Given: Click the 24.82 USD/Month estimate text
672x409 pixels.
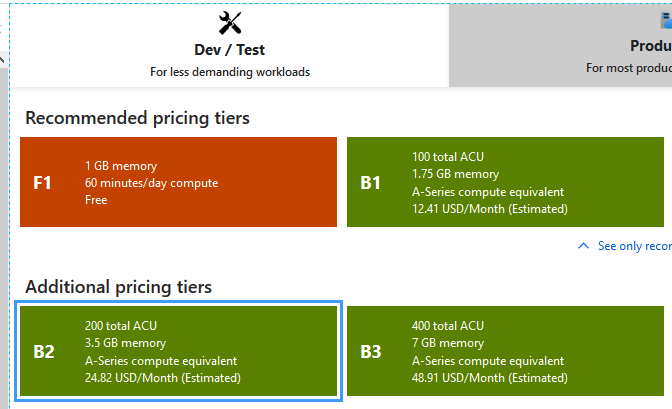Looking at the screenshot, I should click(163, 378).
